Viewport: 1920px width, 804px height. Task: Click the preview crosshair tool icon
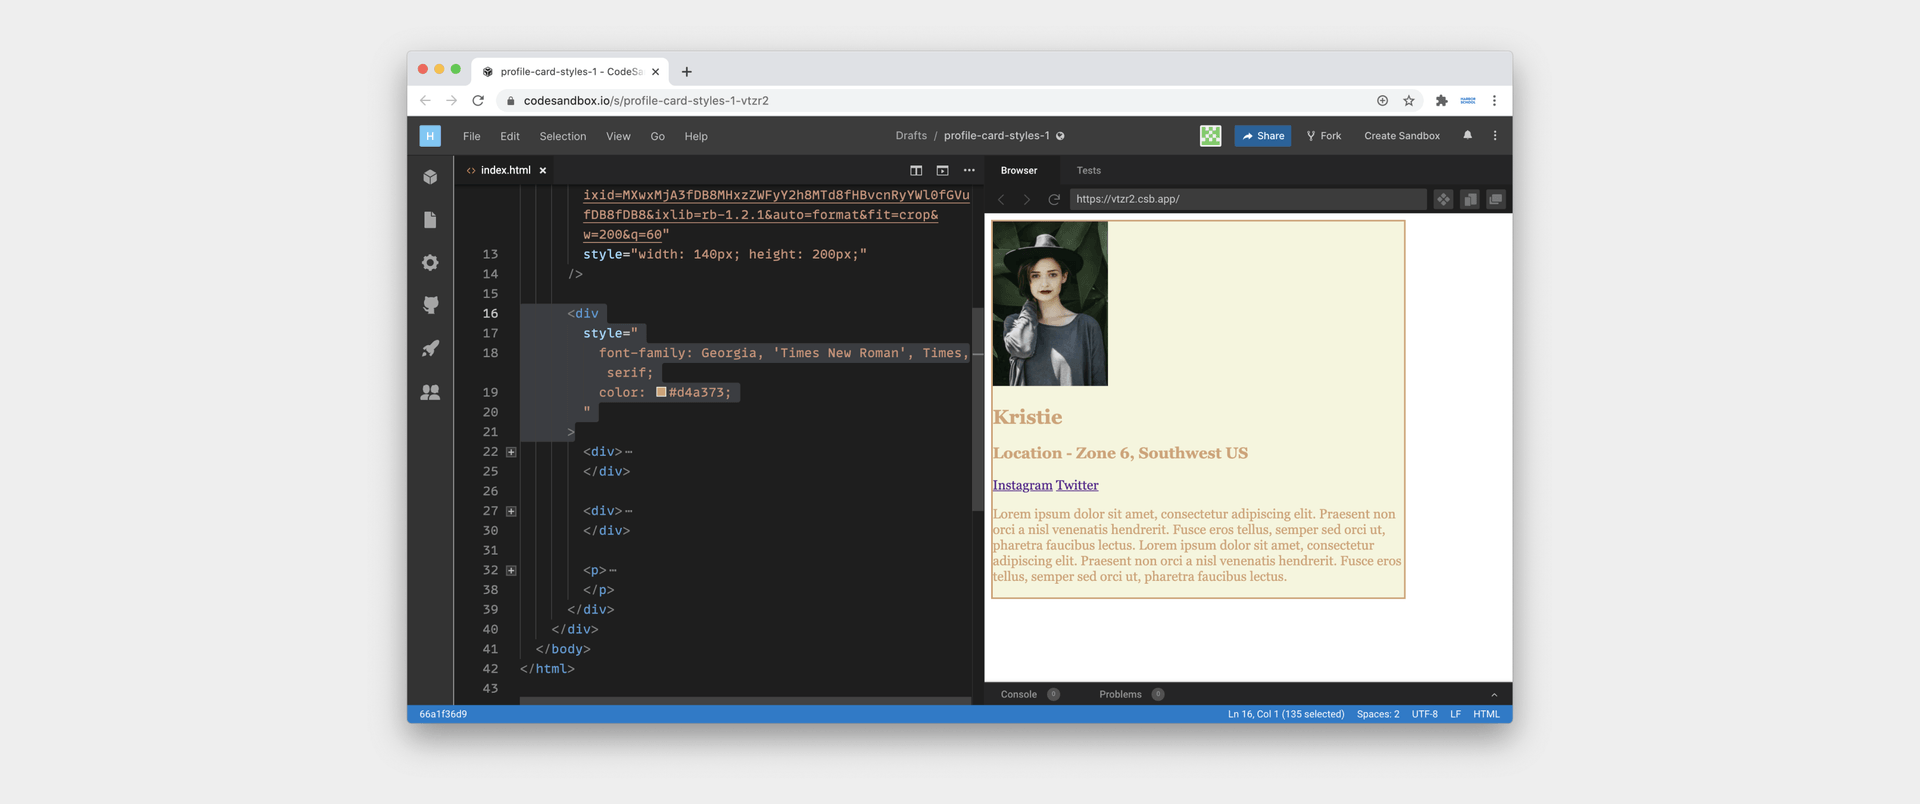coord(1443,199)
